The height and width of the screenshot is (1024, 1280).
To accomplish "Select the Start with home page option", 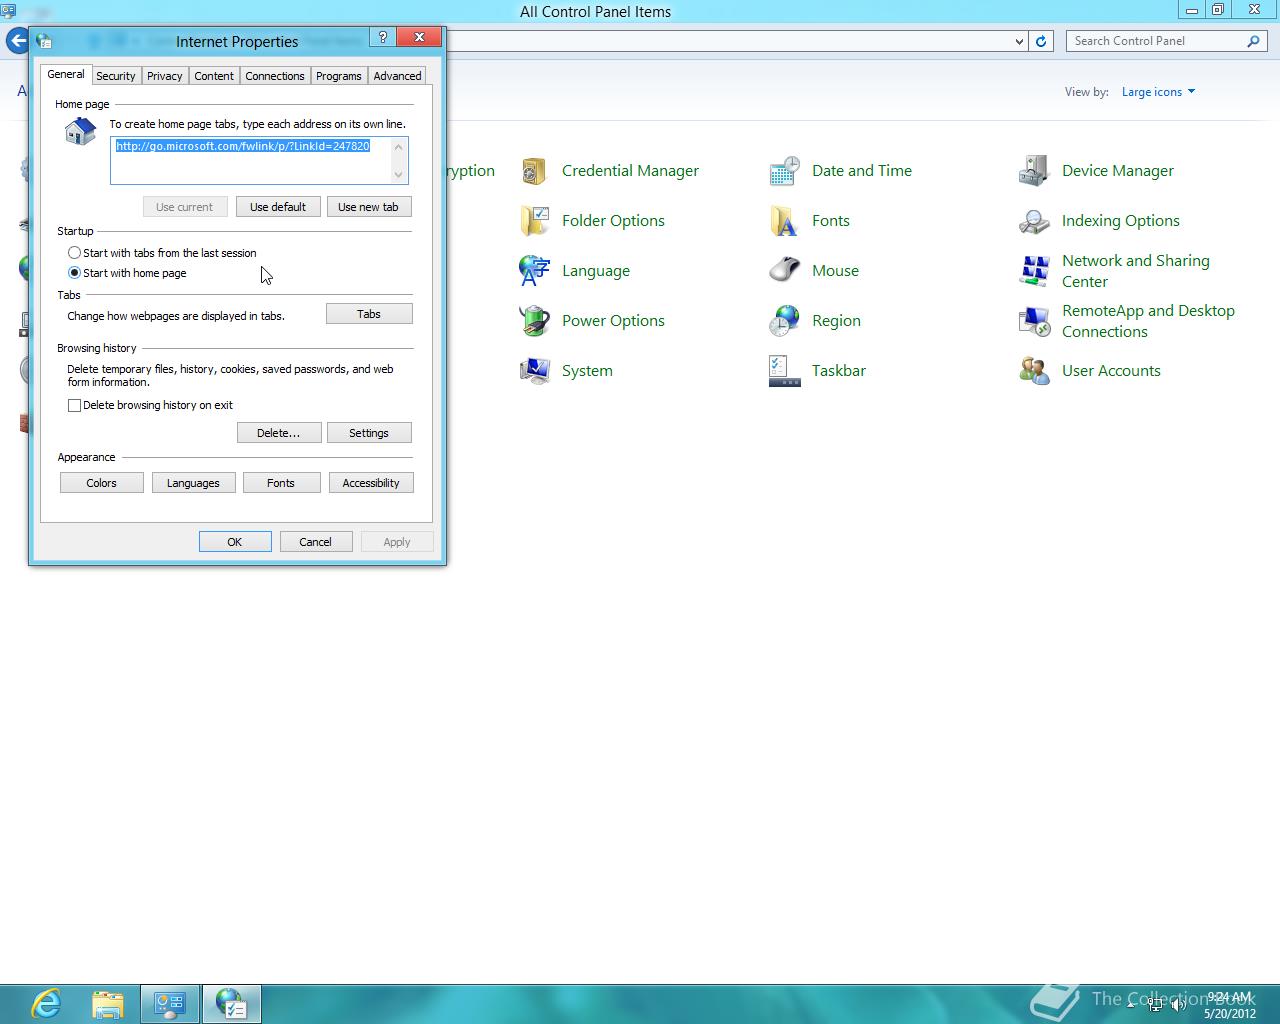I will [74, 272].
